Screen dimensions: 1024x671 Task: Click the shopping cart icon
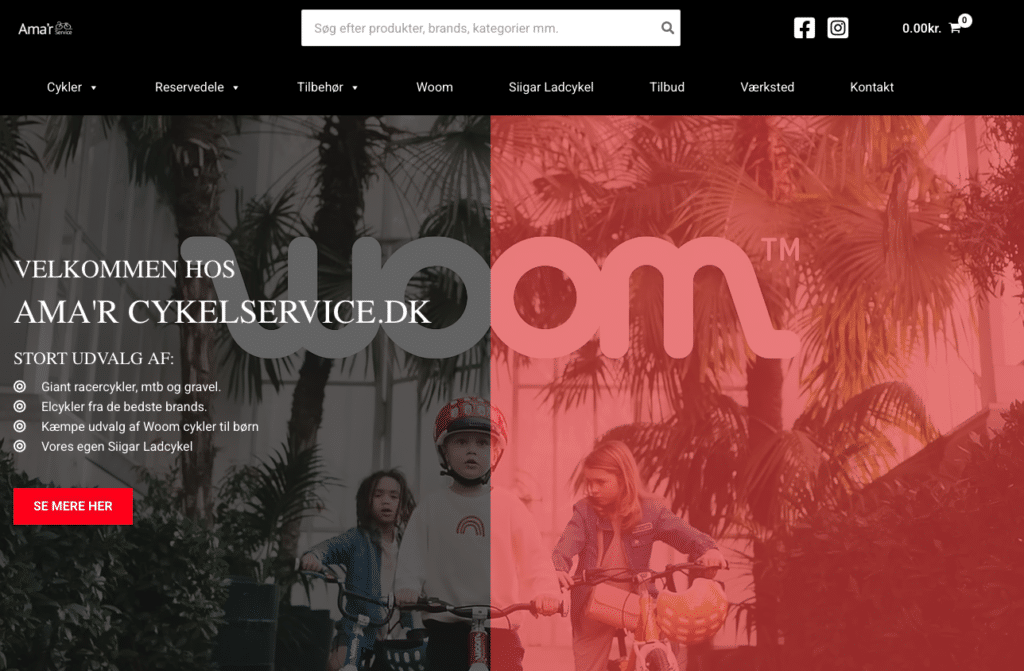[955, 28]
